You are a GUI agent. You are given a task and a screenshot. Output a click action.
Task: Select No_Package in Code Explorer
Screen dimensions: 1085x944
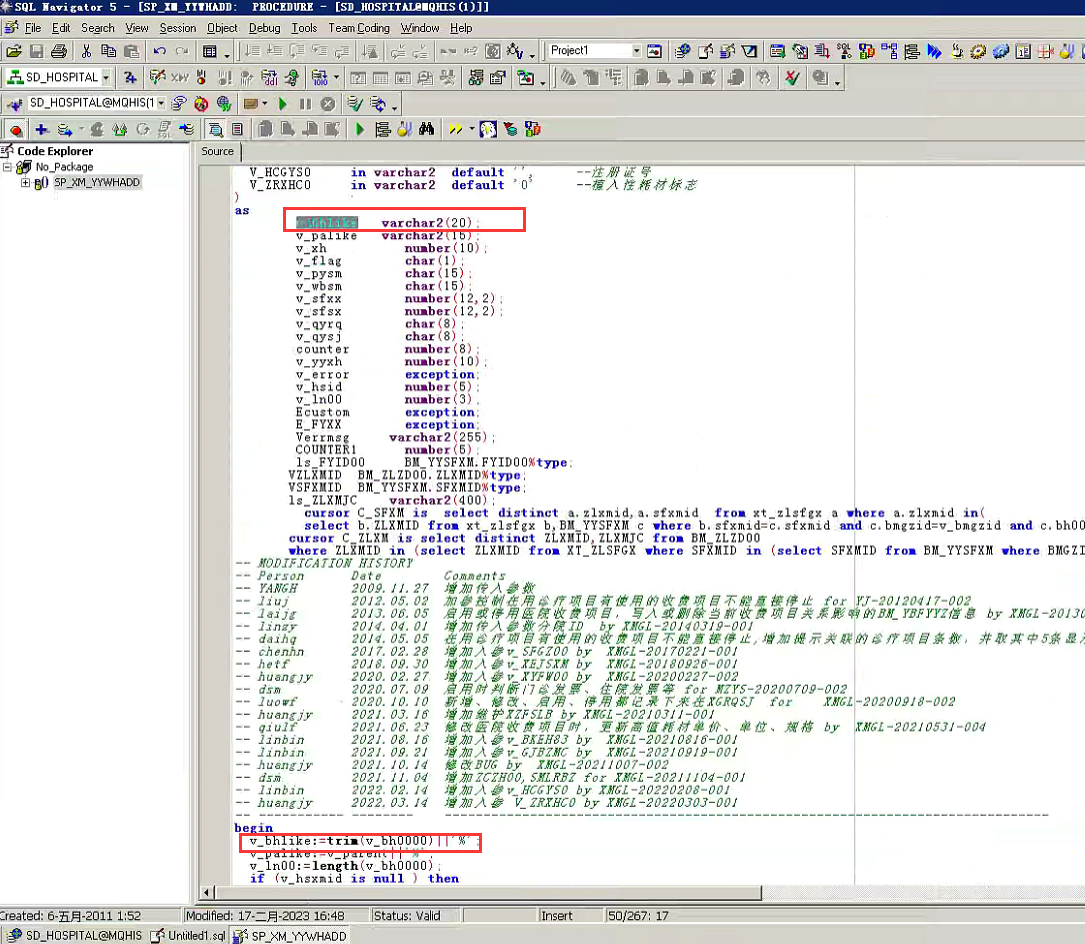point(64,167)
